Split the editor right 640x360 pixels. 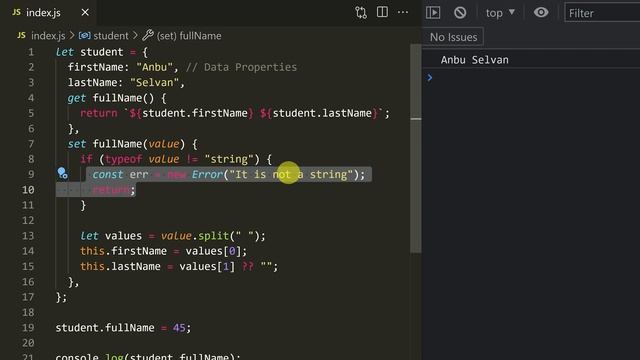click(382, 12)
